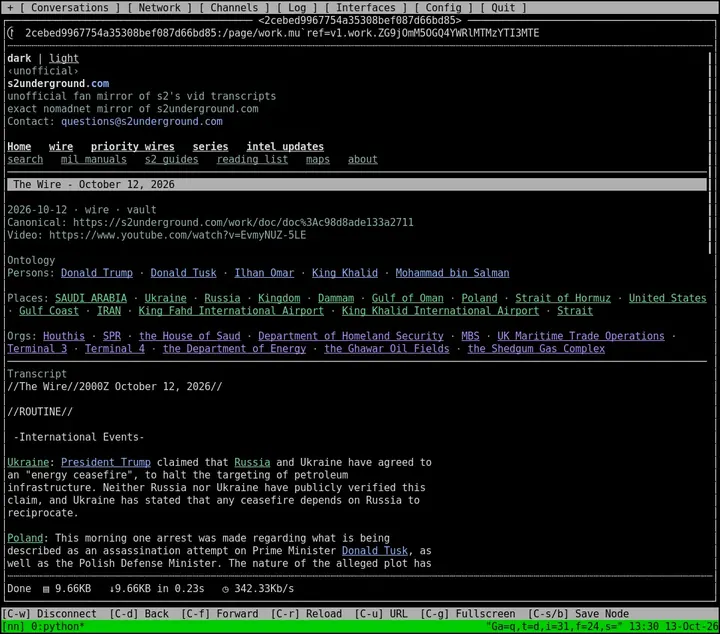This screenshot has width=720, height=634.
Task: Open the mil manuals link
Action: [94, 159]
